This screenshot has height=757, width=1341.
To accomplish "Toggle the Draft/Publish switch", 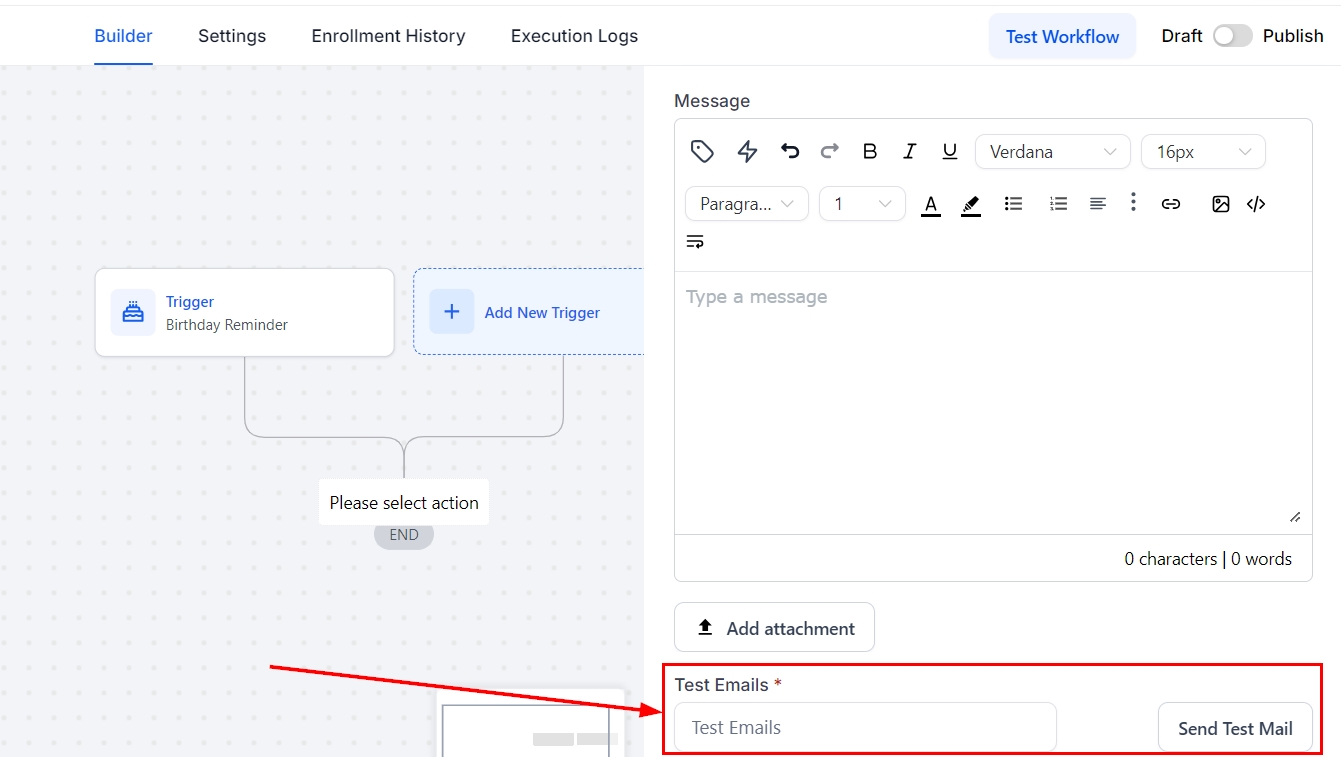I will 1232,36.
